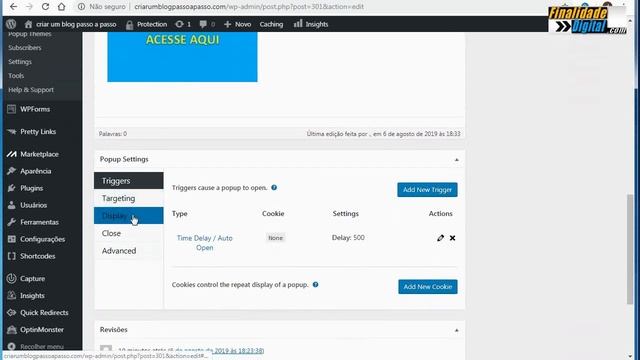Click the 'Delay: 500' settings text
This screenshot has width=640, height=360.
tap(348, 238)
